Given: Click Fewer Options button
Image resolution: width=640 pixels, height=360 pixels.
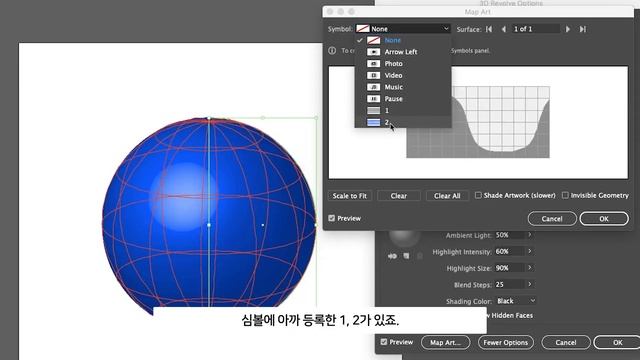Looking at the screenshot, I should coord(506,342).
